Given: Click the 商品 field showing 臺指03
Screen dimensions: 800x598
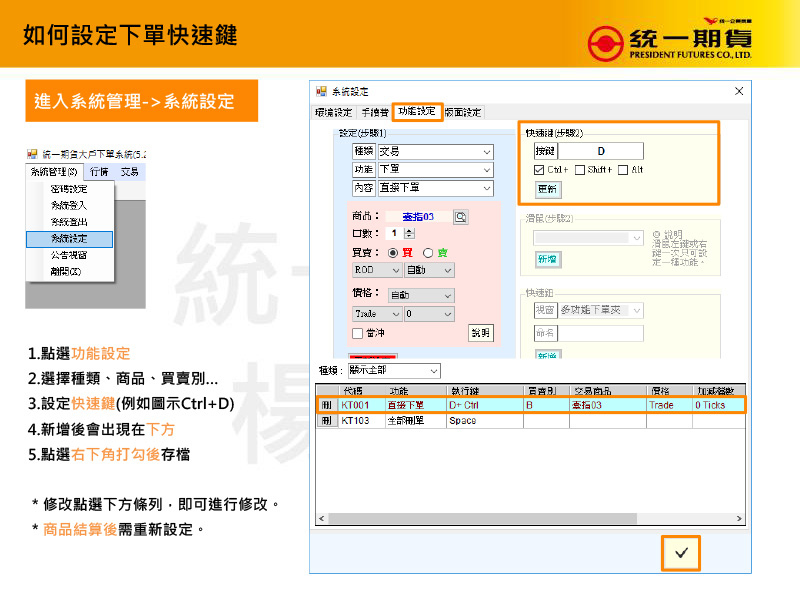Looking at the screenshot, I should (418, 217).
